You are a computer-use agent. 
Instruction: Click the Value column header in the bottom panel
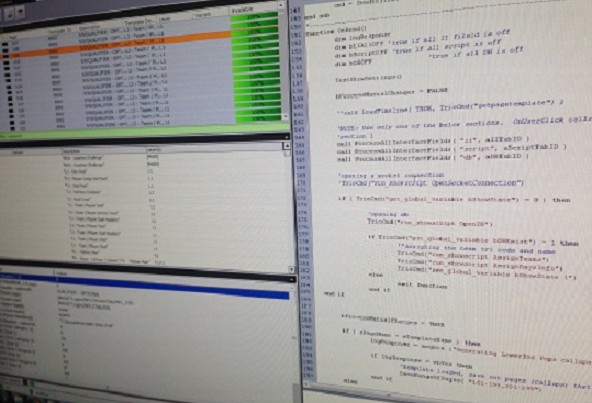(x=62, y=273)
